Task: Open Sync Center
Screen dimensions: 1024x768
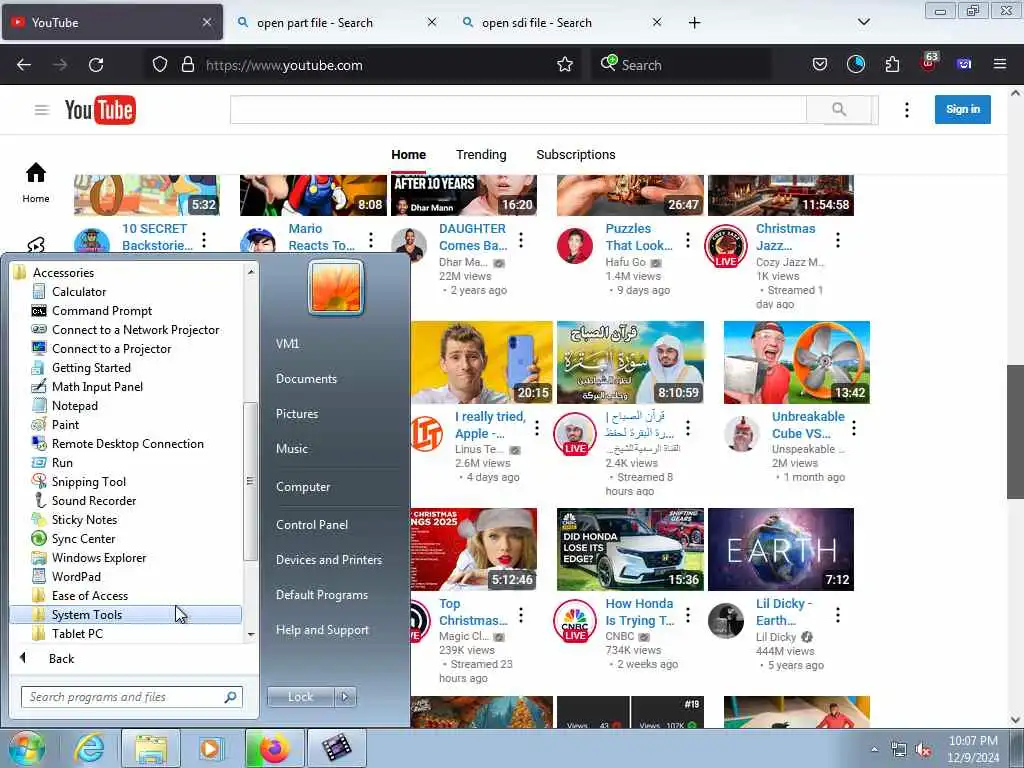Action: (84, 538)
